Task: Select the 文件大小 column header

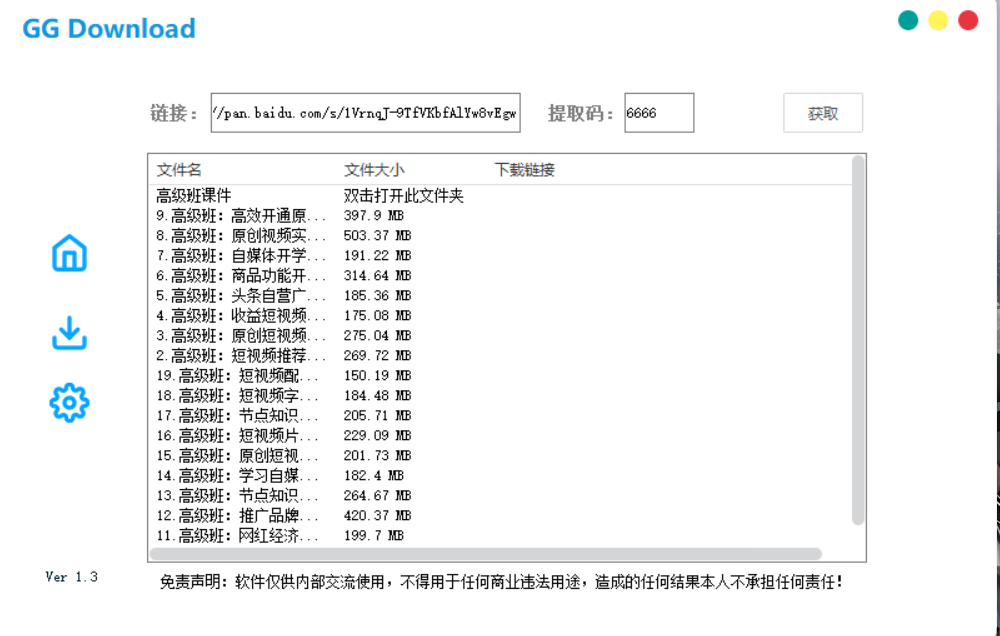Action: tap(369, 169)
